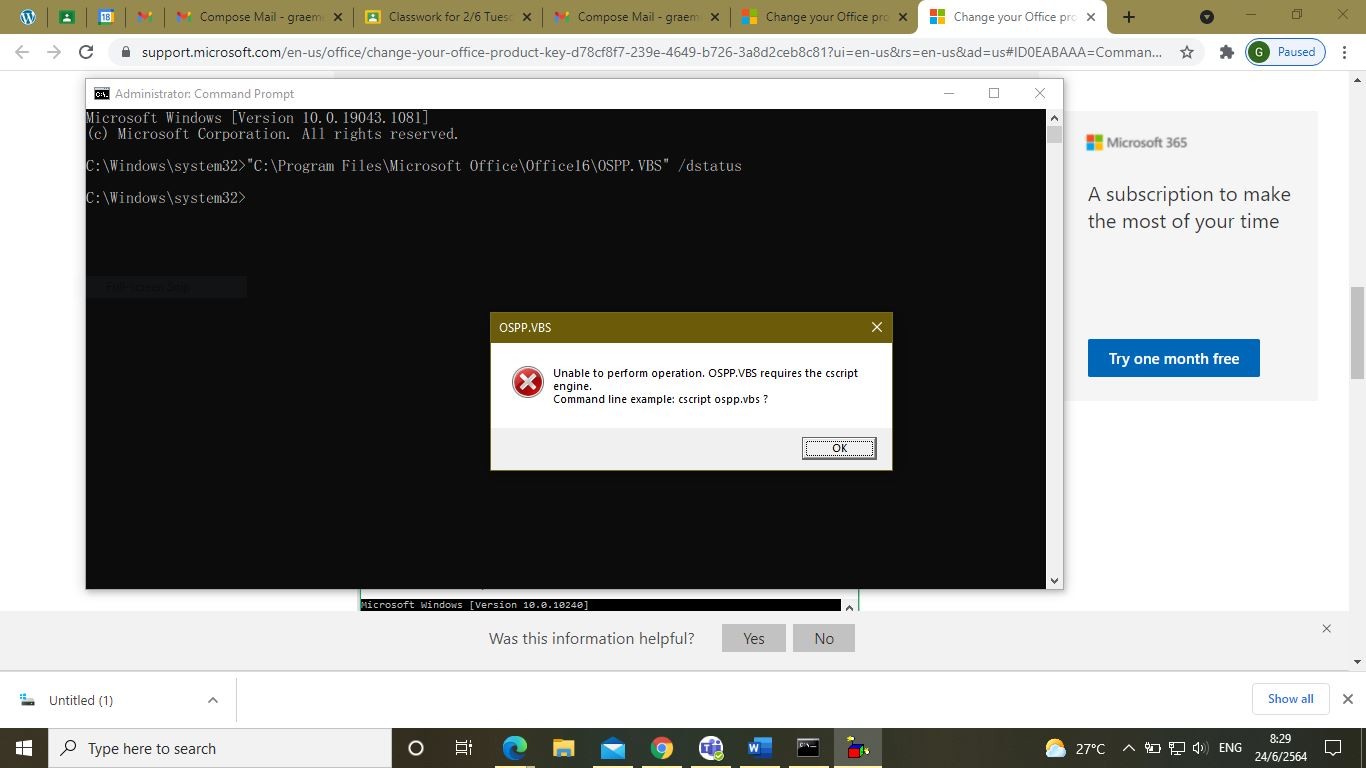This screenshot has width=1366, height=768.
Task: Answer No to helpful feedback
Action: (824, 638)
